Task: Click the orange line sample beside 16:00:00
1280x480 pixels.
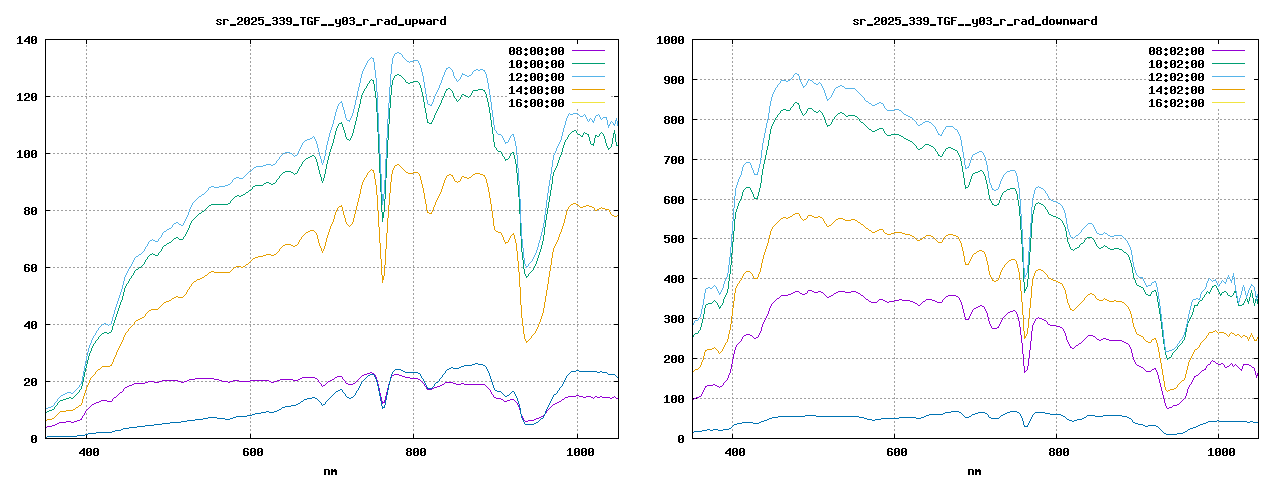Action: [x=588, y=103]
